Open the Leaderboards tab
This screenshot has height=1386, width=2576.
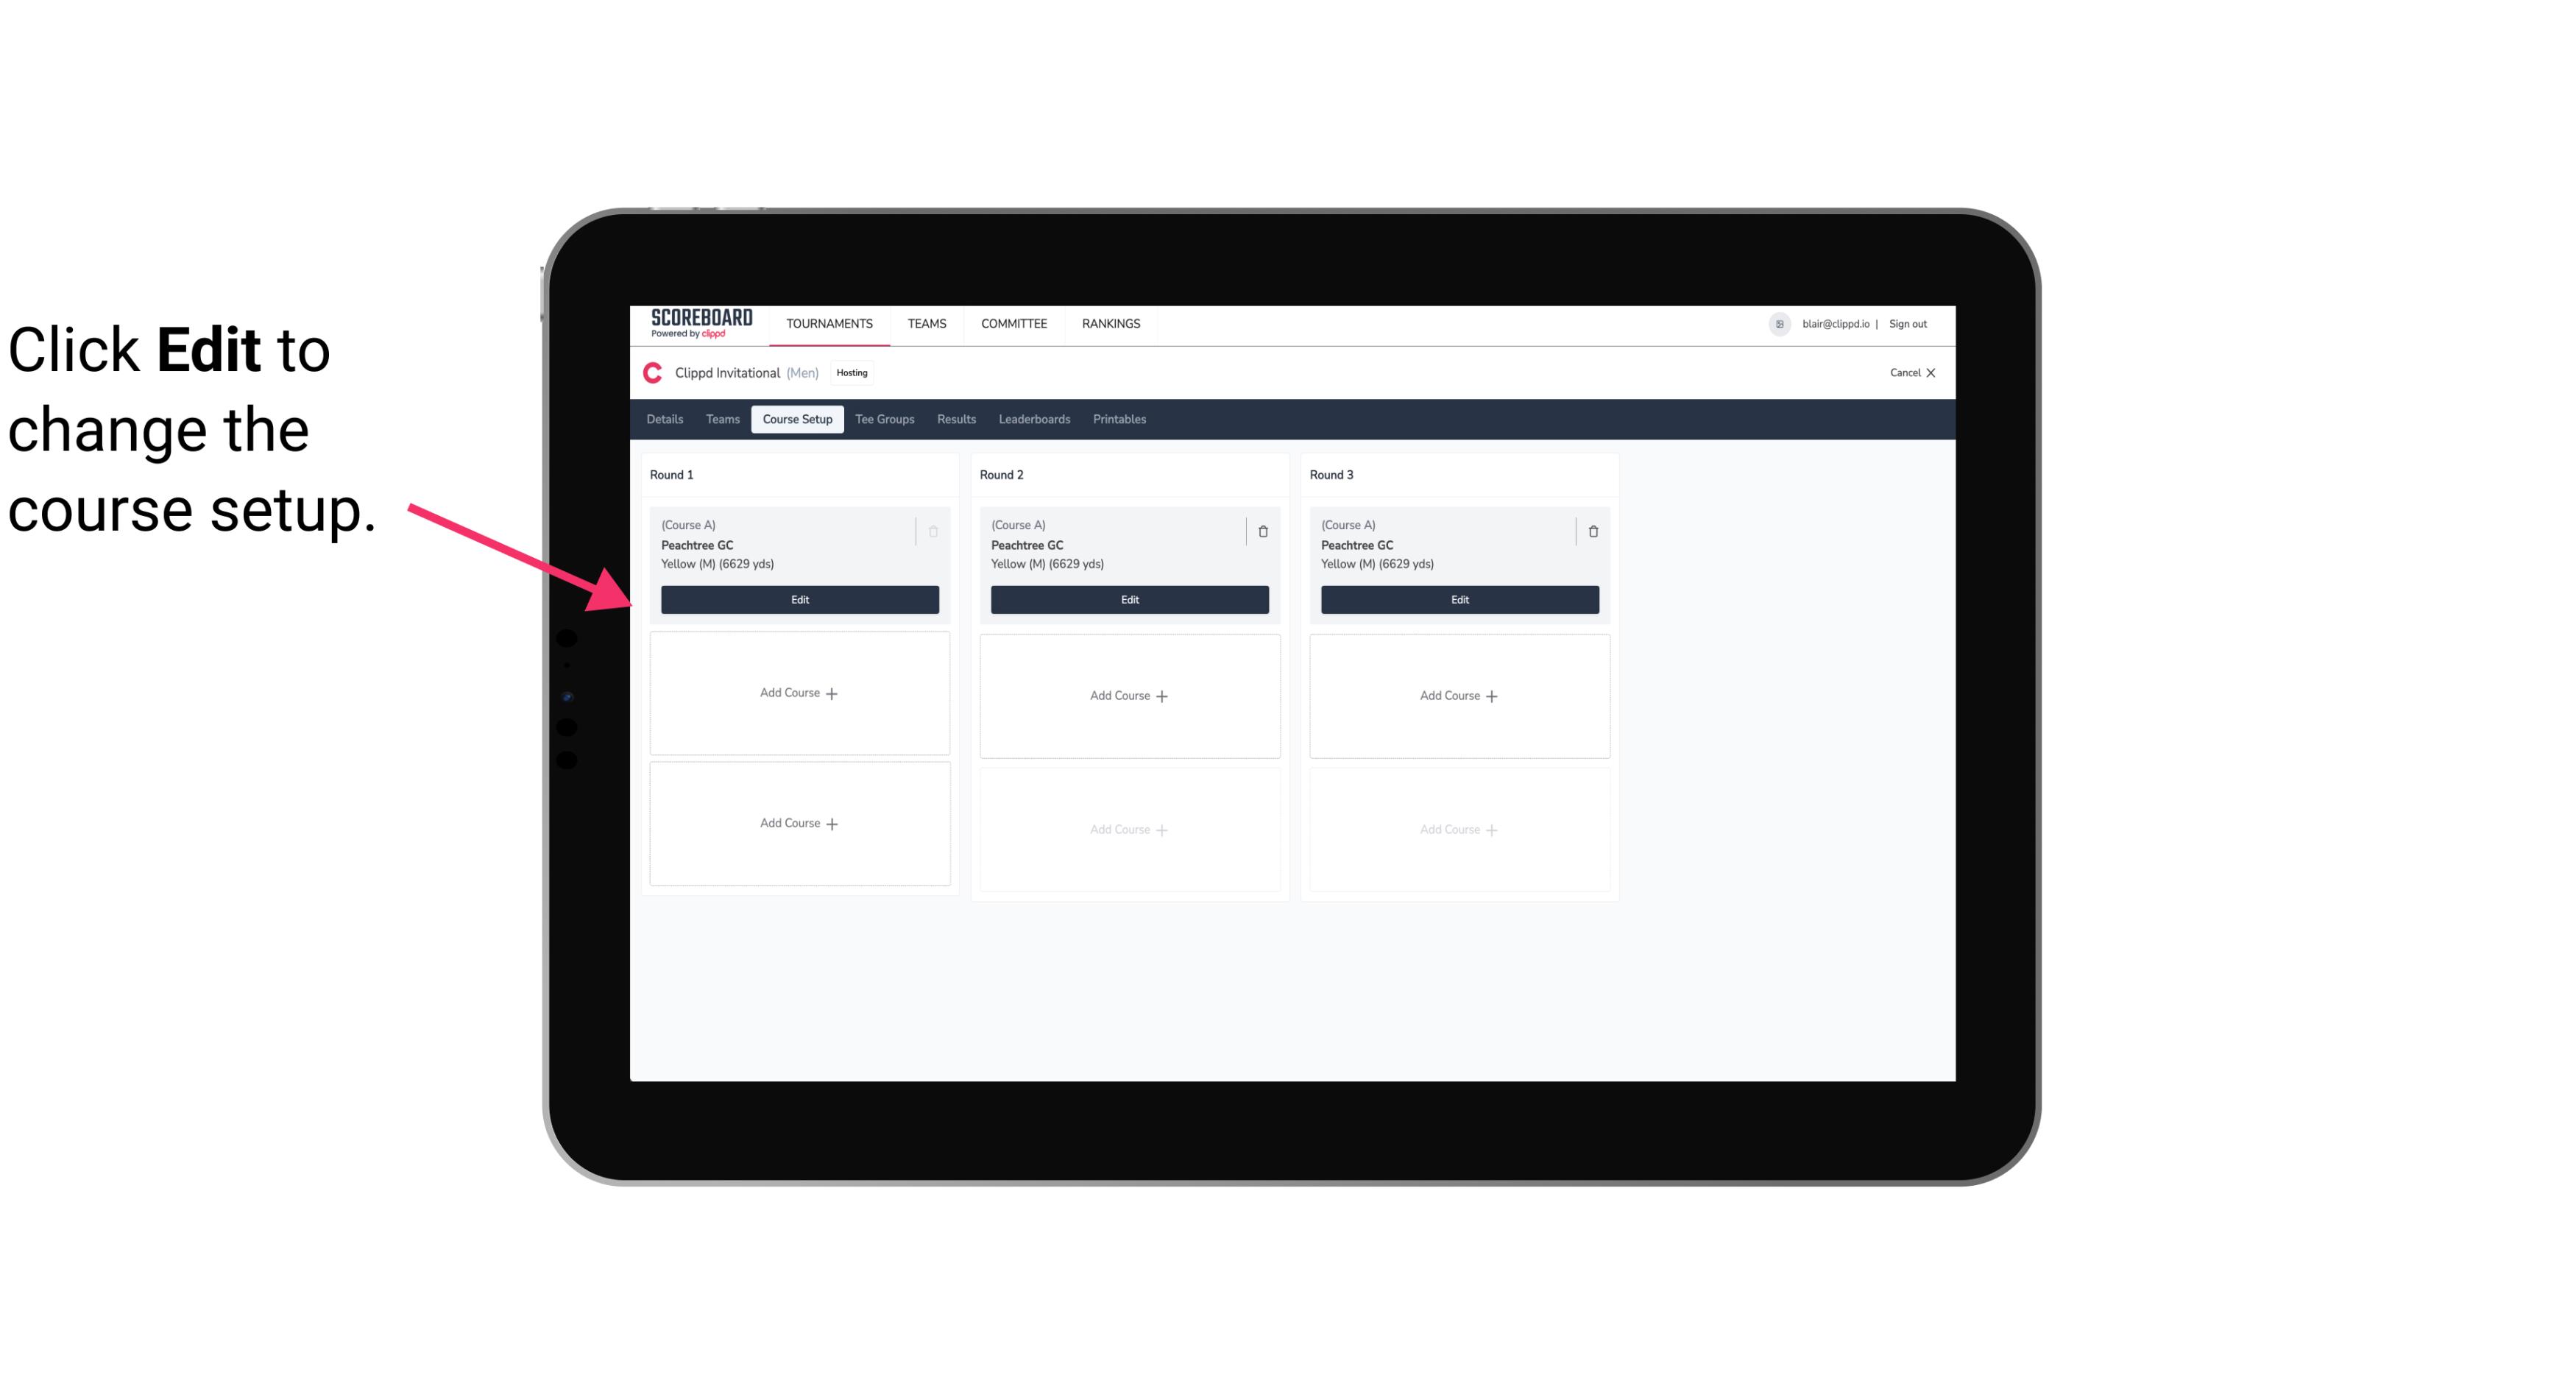pos(1034,418)
